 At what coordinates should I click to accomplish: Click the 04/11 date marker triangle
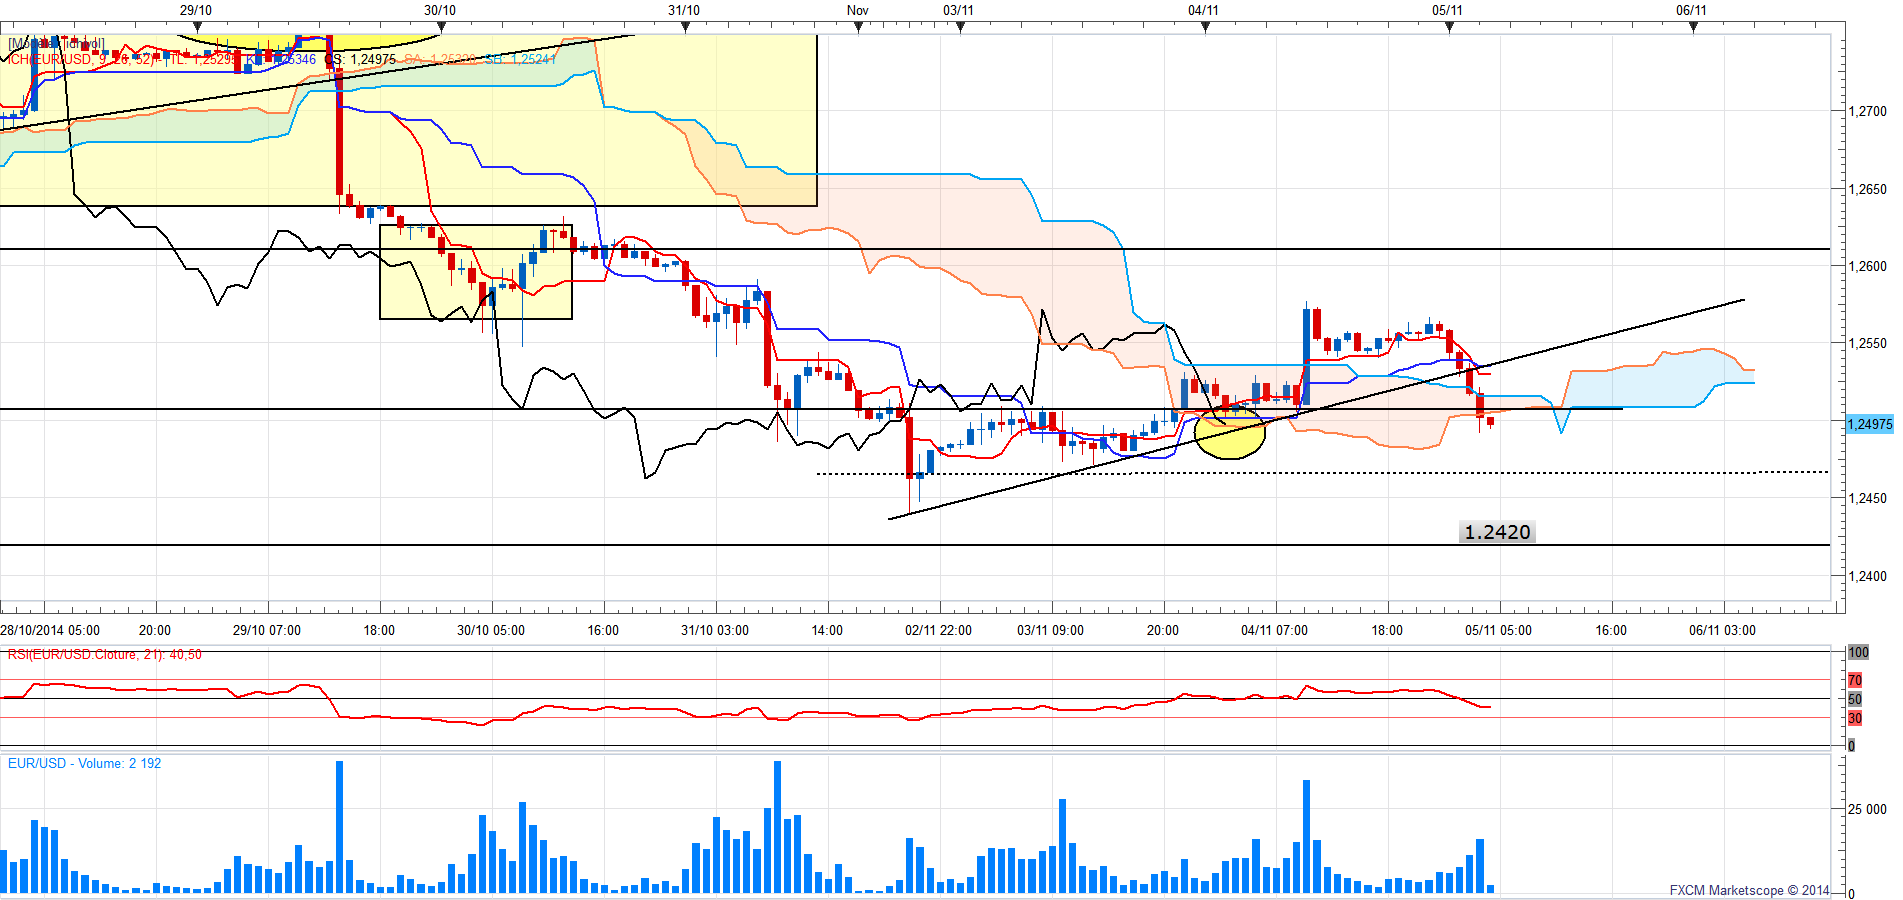tap(1205, 27)
